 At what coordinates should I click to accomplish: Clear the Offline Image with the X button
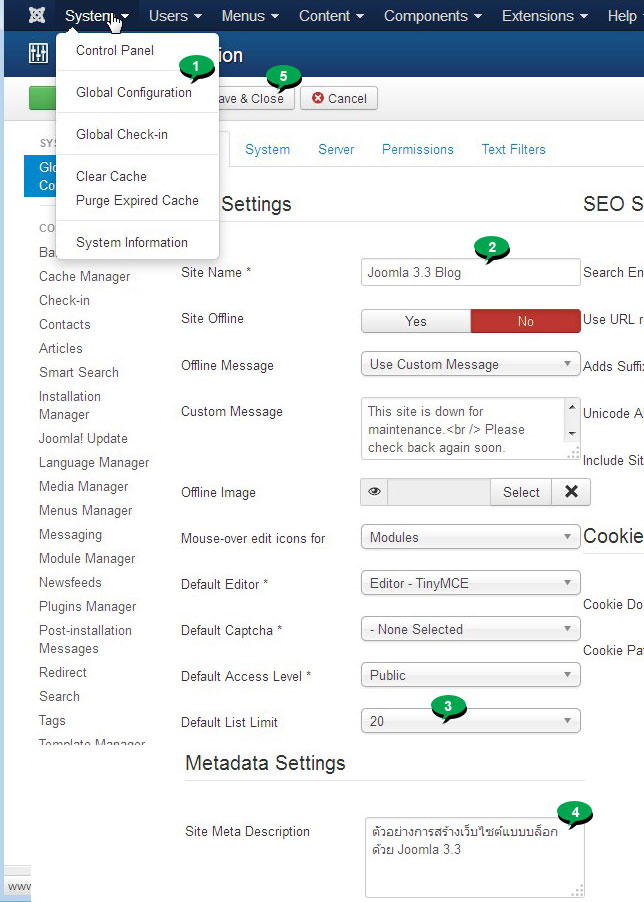[x=571, y=492]
